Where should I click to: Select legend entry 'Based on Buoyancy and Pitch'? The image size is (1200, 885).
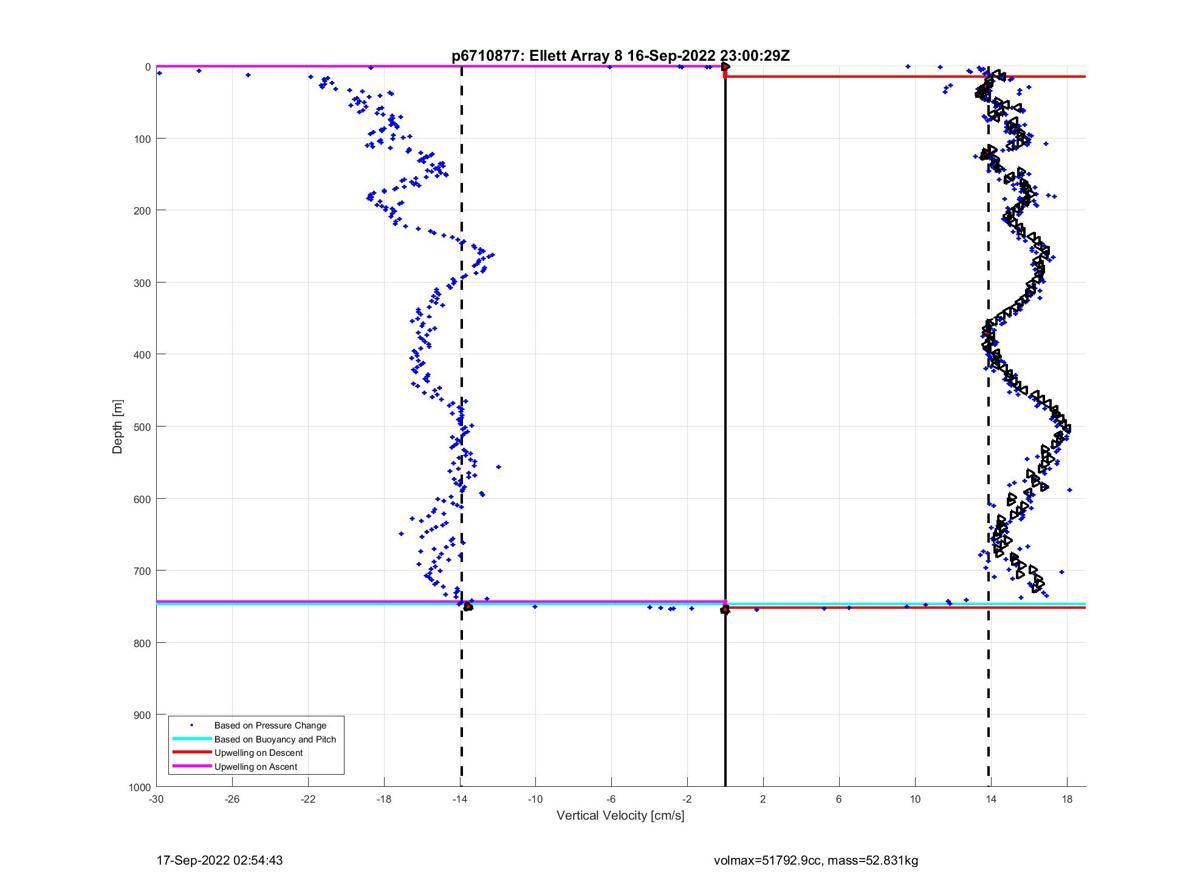tap(275, 739)
